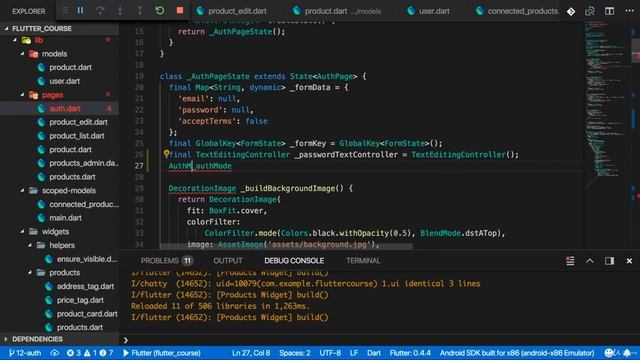Viewport: 640px width, 360px height.
Task: Expand the DEPENDENCIES section
Action: pyautogui.click(x=6, y=339)
